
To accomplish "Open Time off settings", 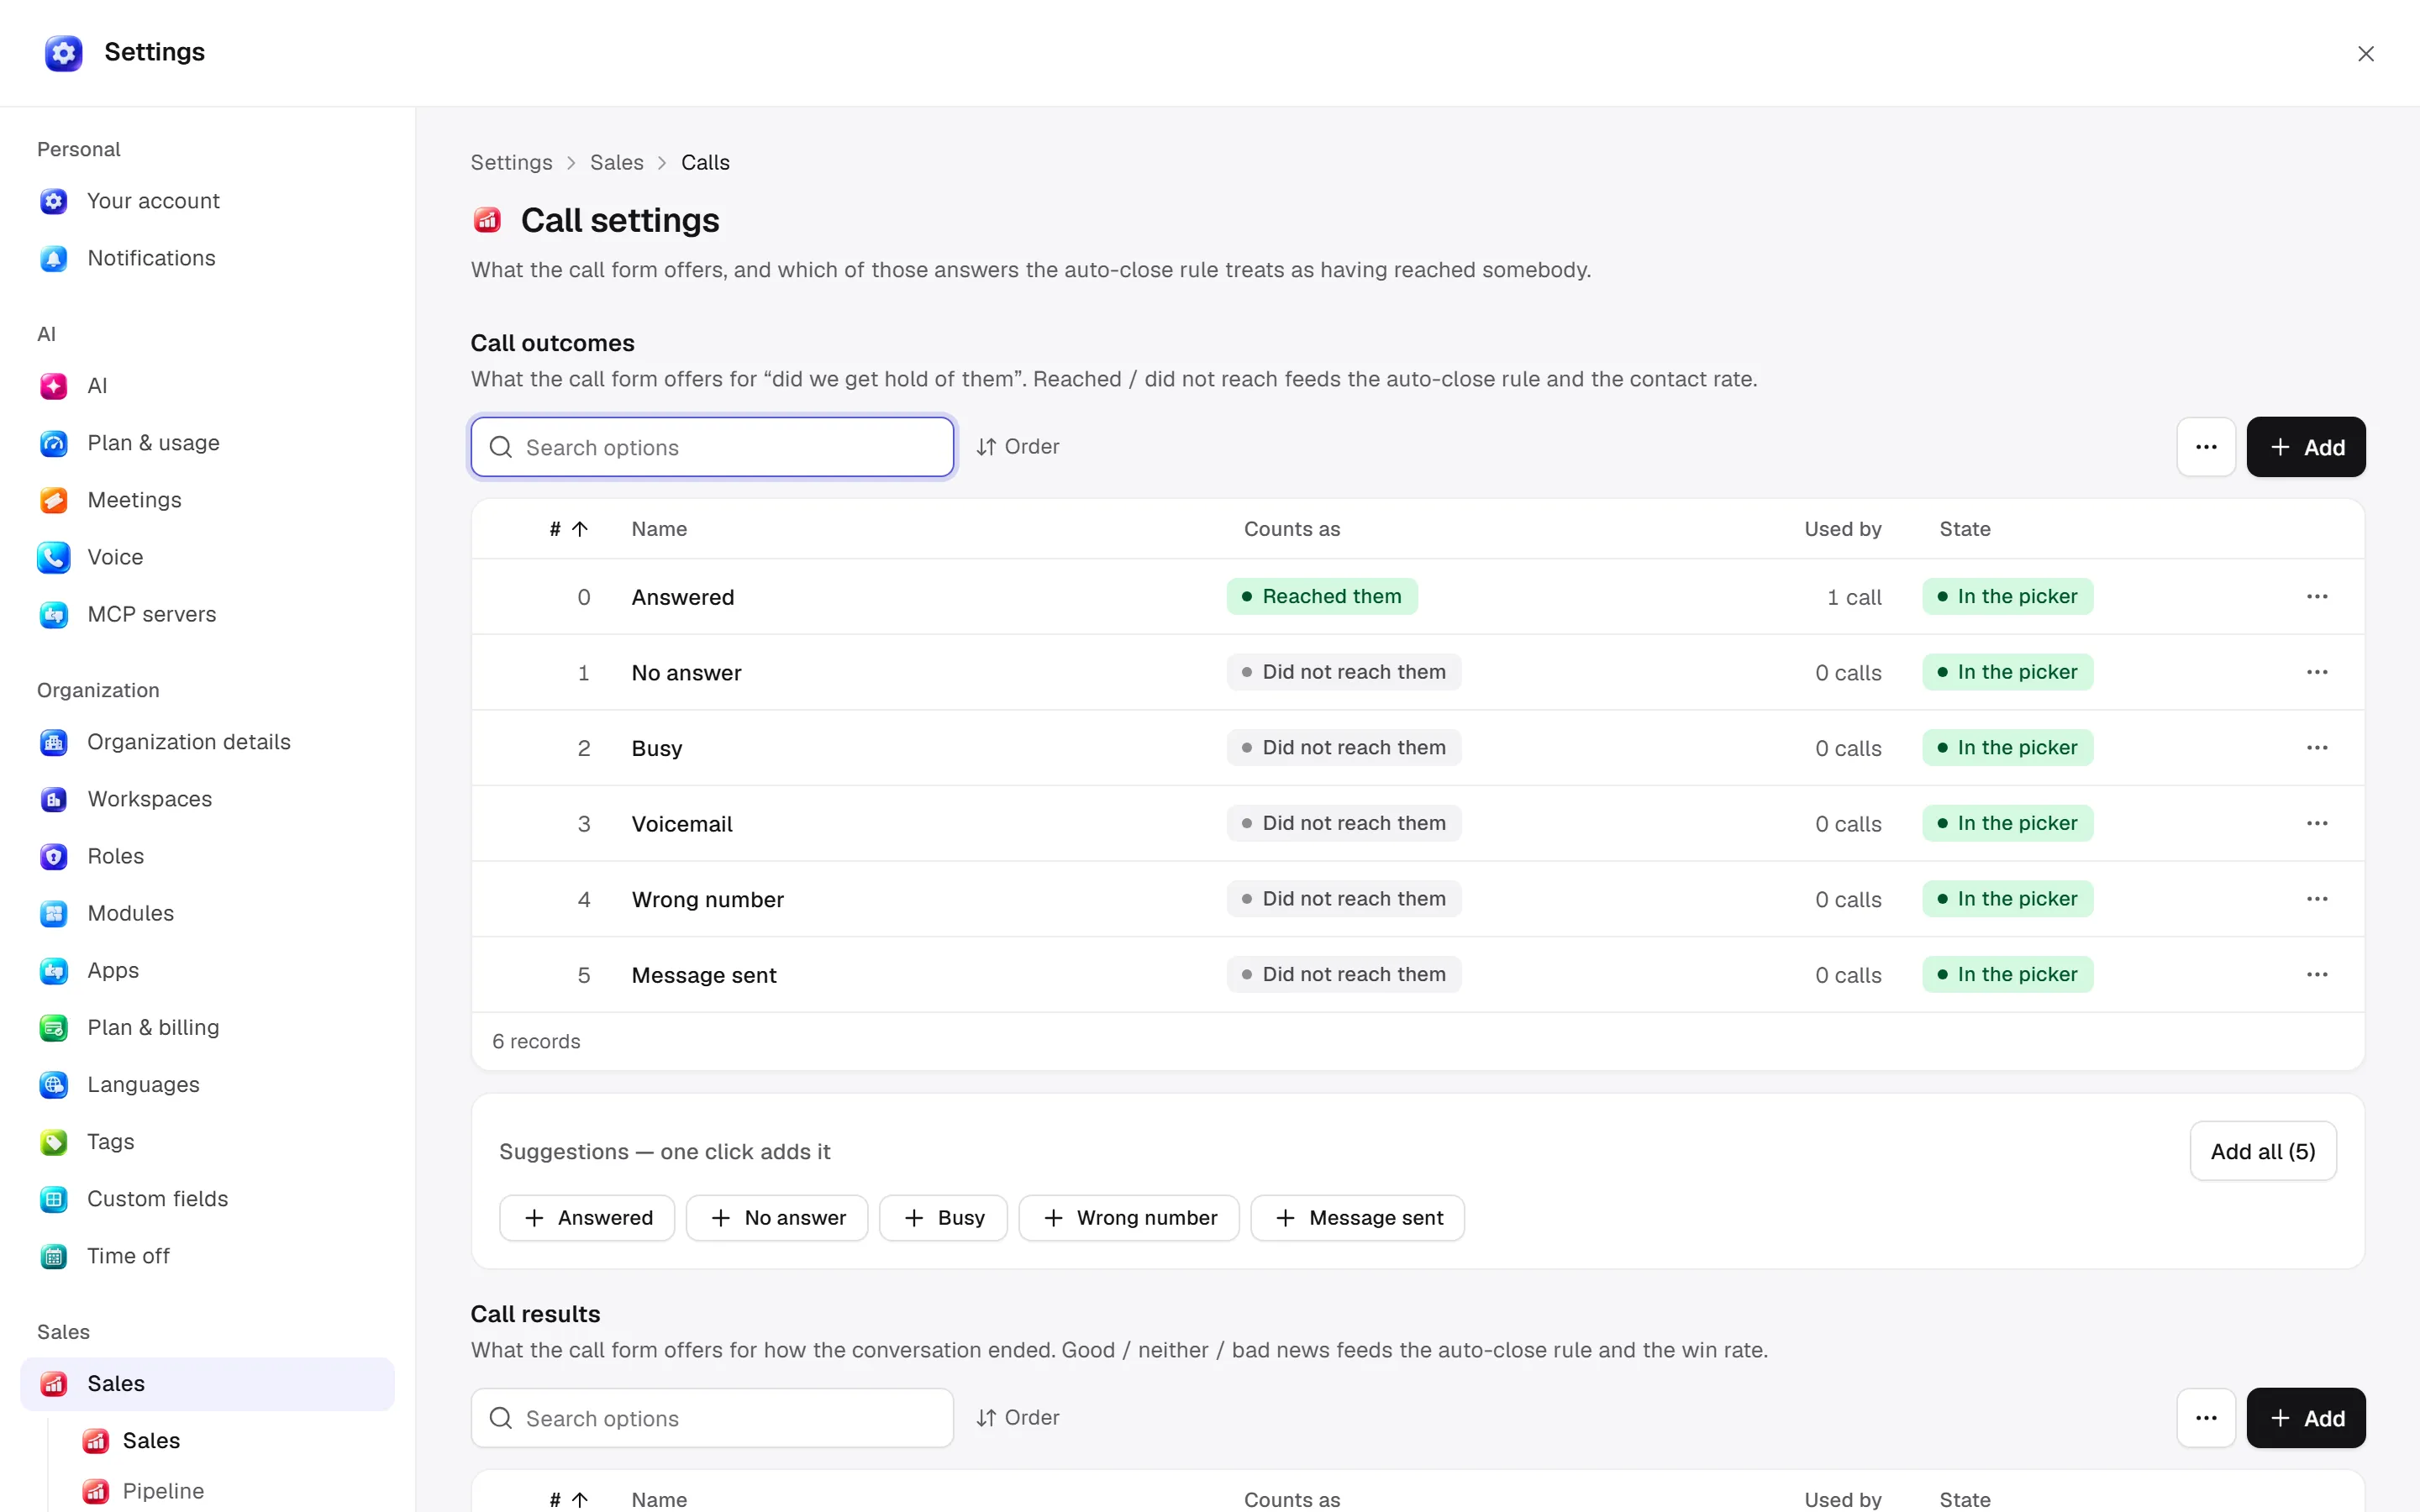I will [x=207, y=1255].
